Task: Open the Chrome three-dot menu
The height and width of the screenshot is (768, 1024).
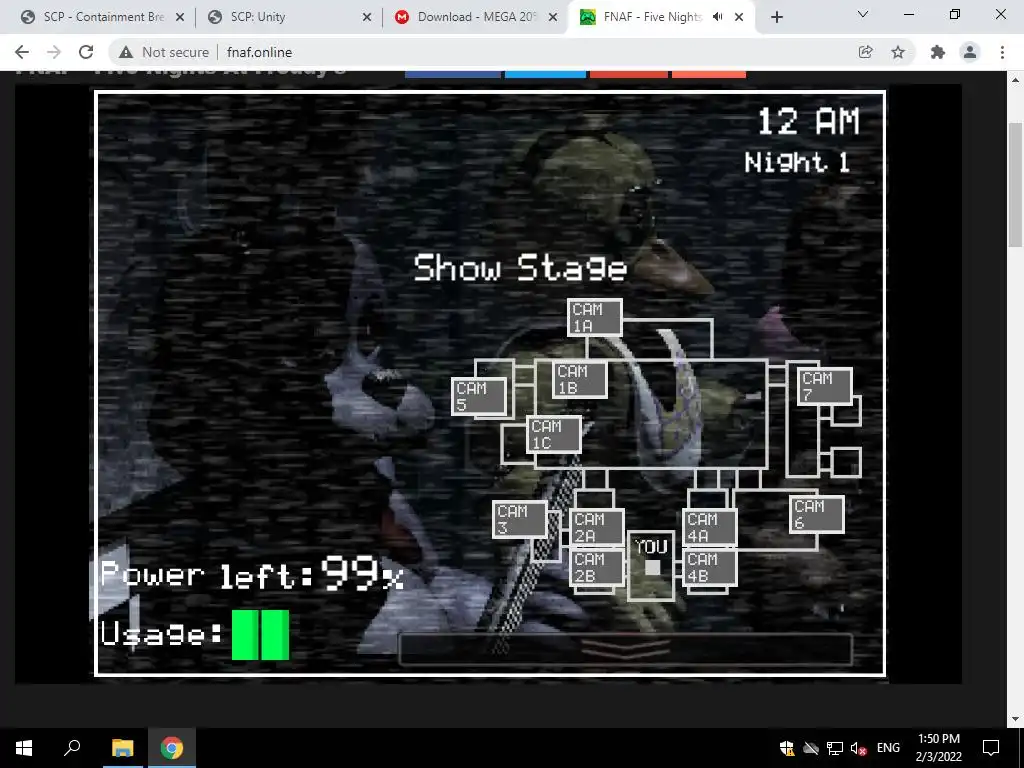Action: coord(1002,52)
